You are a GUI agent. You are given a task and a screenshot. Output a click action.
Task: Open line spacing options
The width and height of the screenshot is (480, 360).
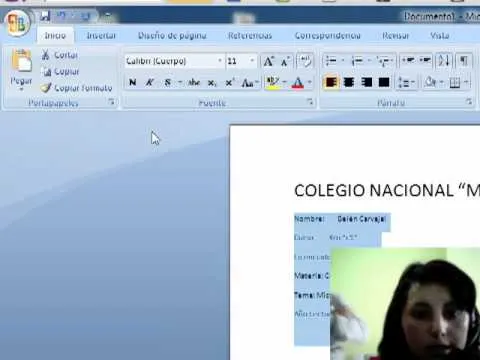click(406, 83)
